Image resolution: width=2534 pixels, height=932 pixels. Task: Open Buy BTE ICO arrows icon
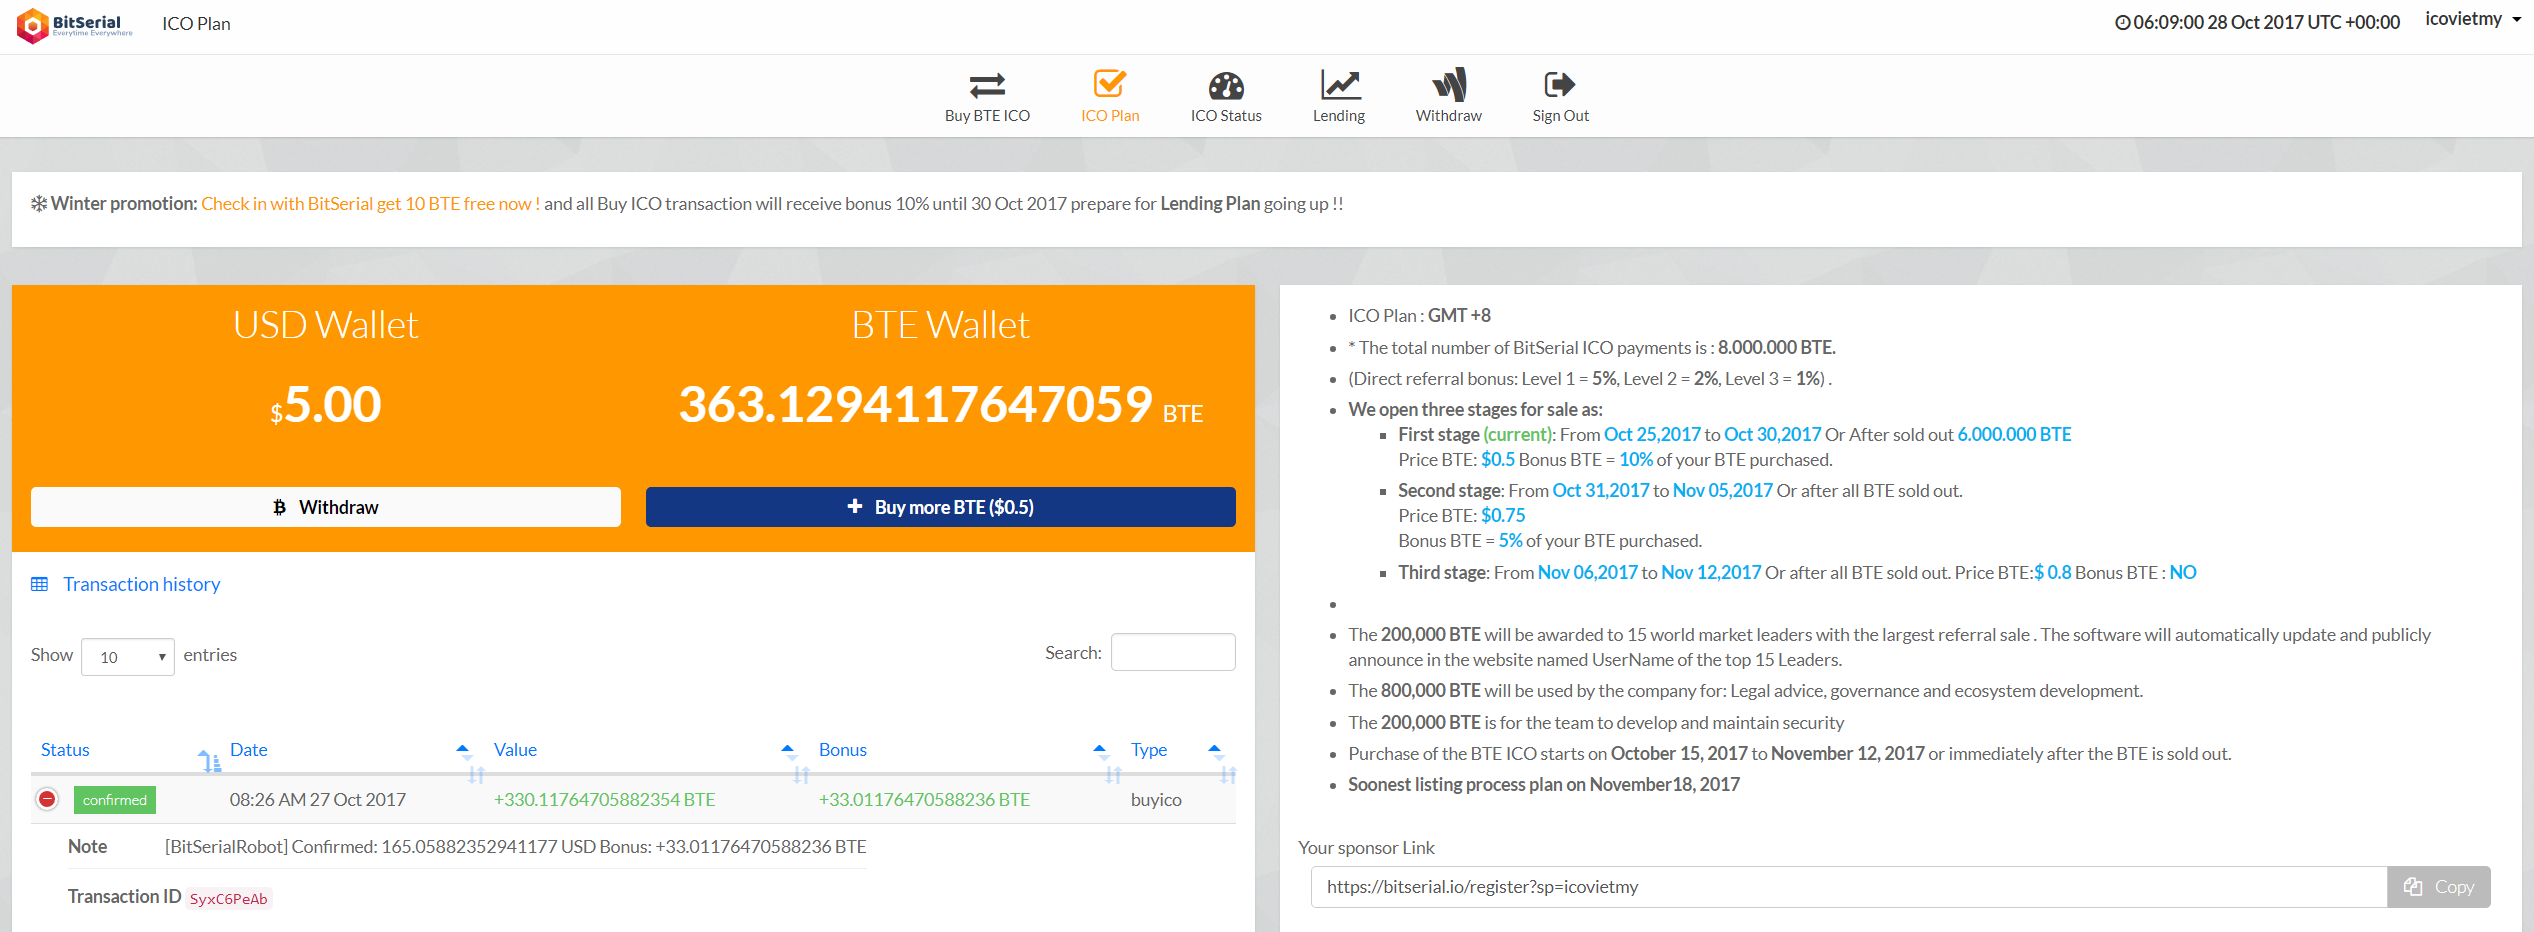click(987, 85)
